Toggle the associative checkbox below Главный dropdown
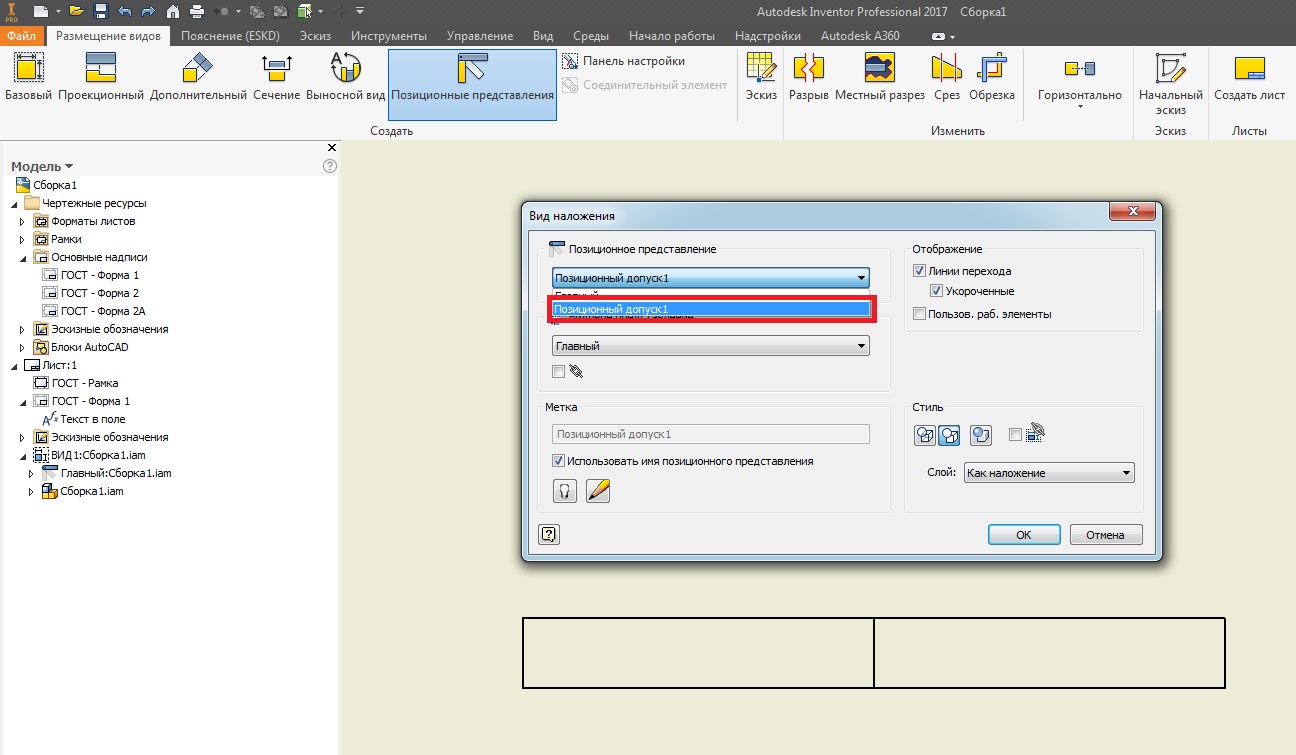The image size is (1296, 755). coord(558,371)
